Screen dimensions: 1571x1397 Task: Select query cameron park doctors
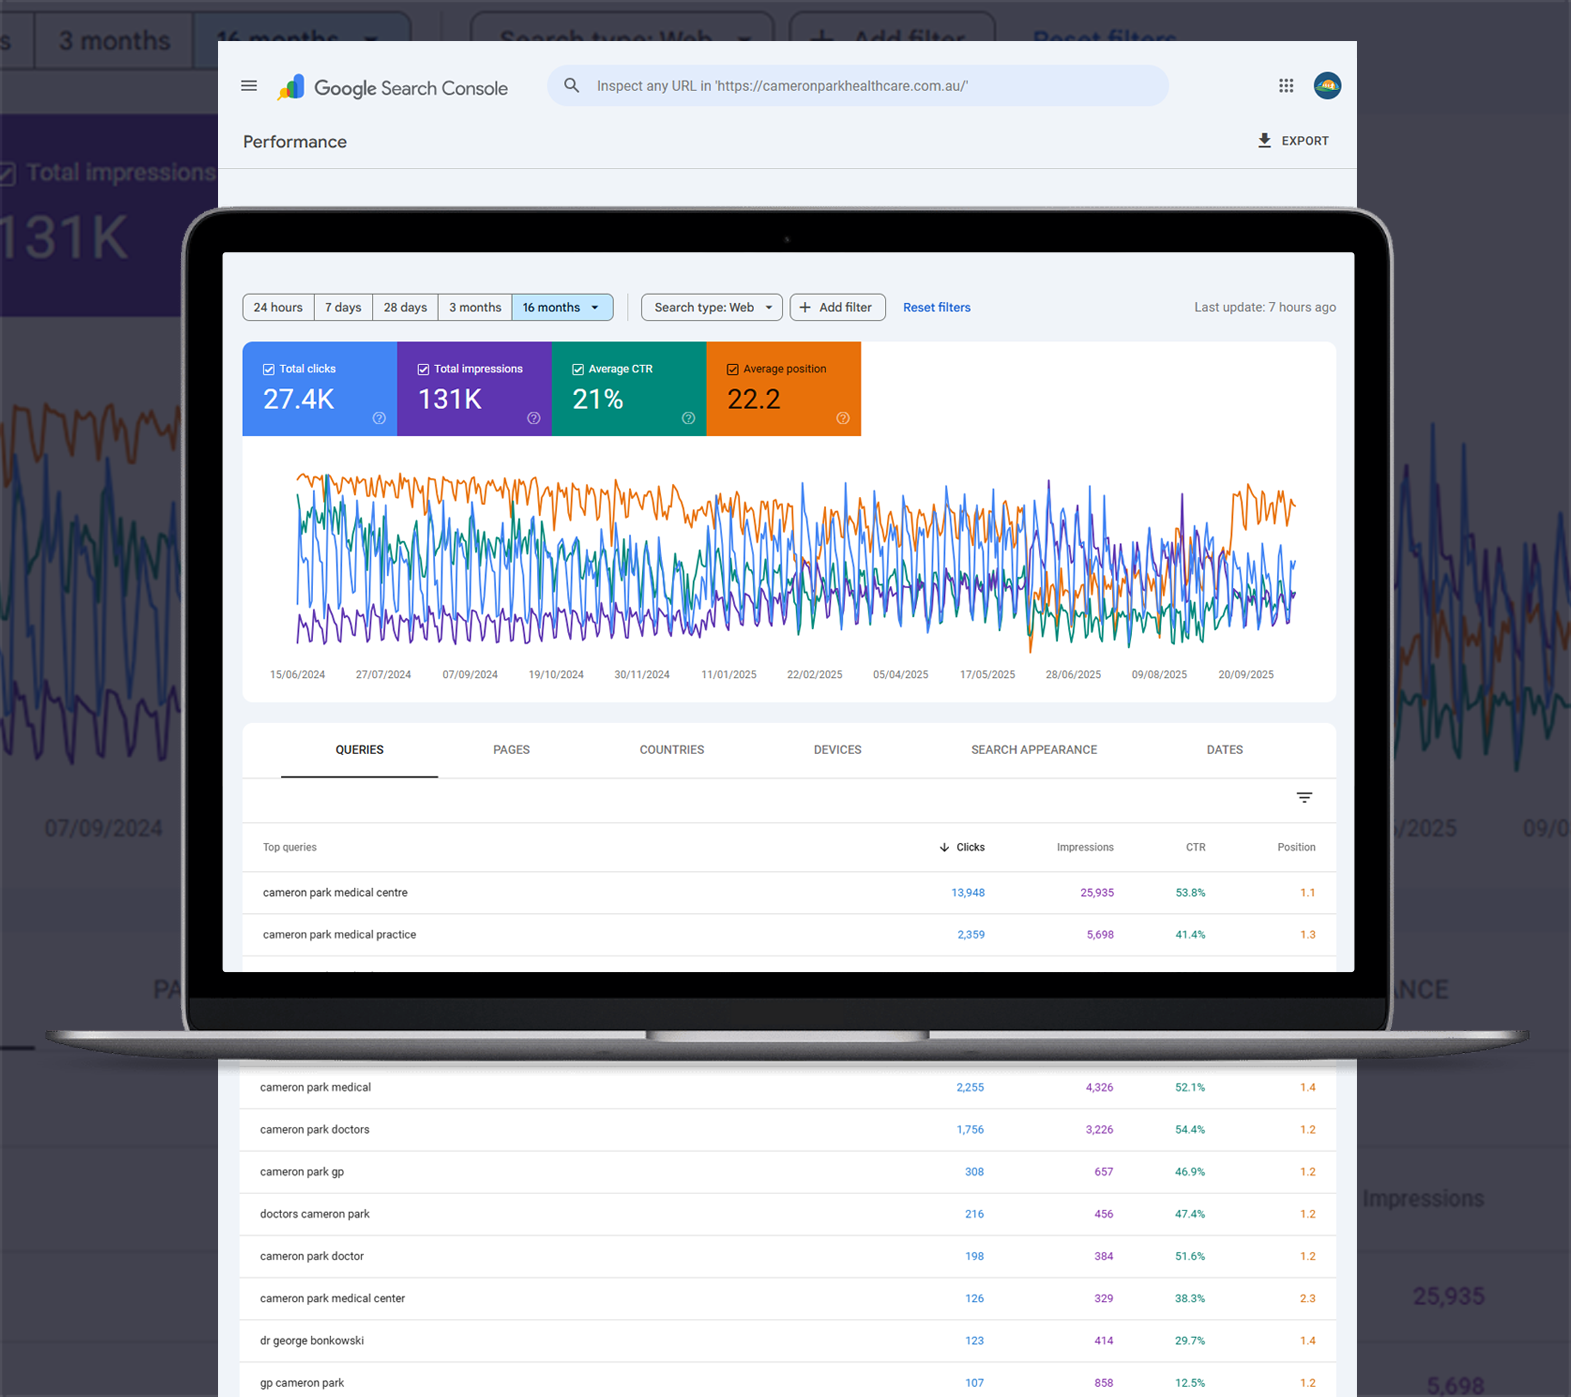click(314, 1129)
